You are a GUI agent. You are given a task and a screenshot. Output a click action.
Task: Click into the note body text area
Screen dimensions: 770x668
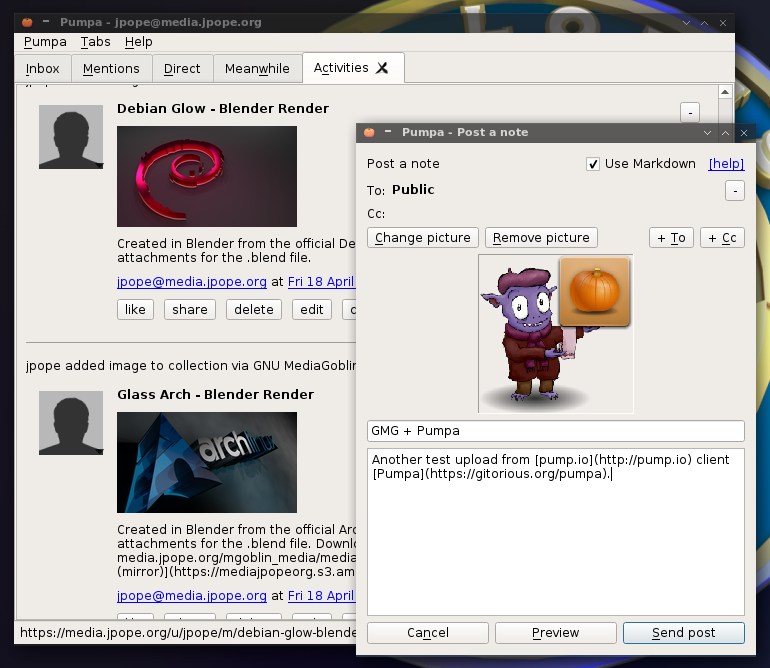(x=556, y=532)
